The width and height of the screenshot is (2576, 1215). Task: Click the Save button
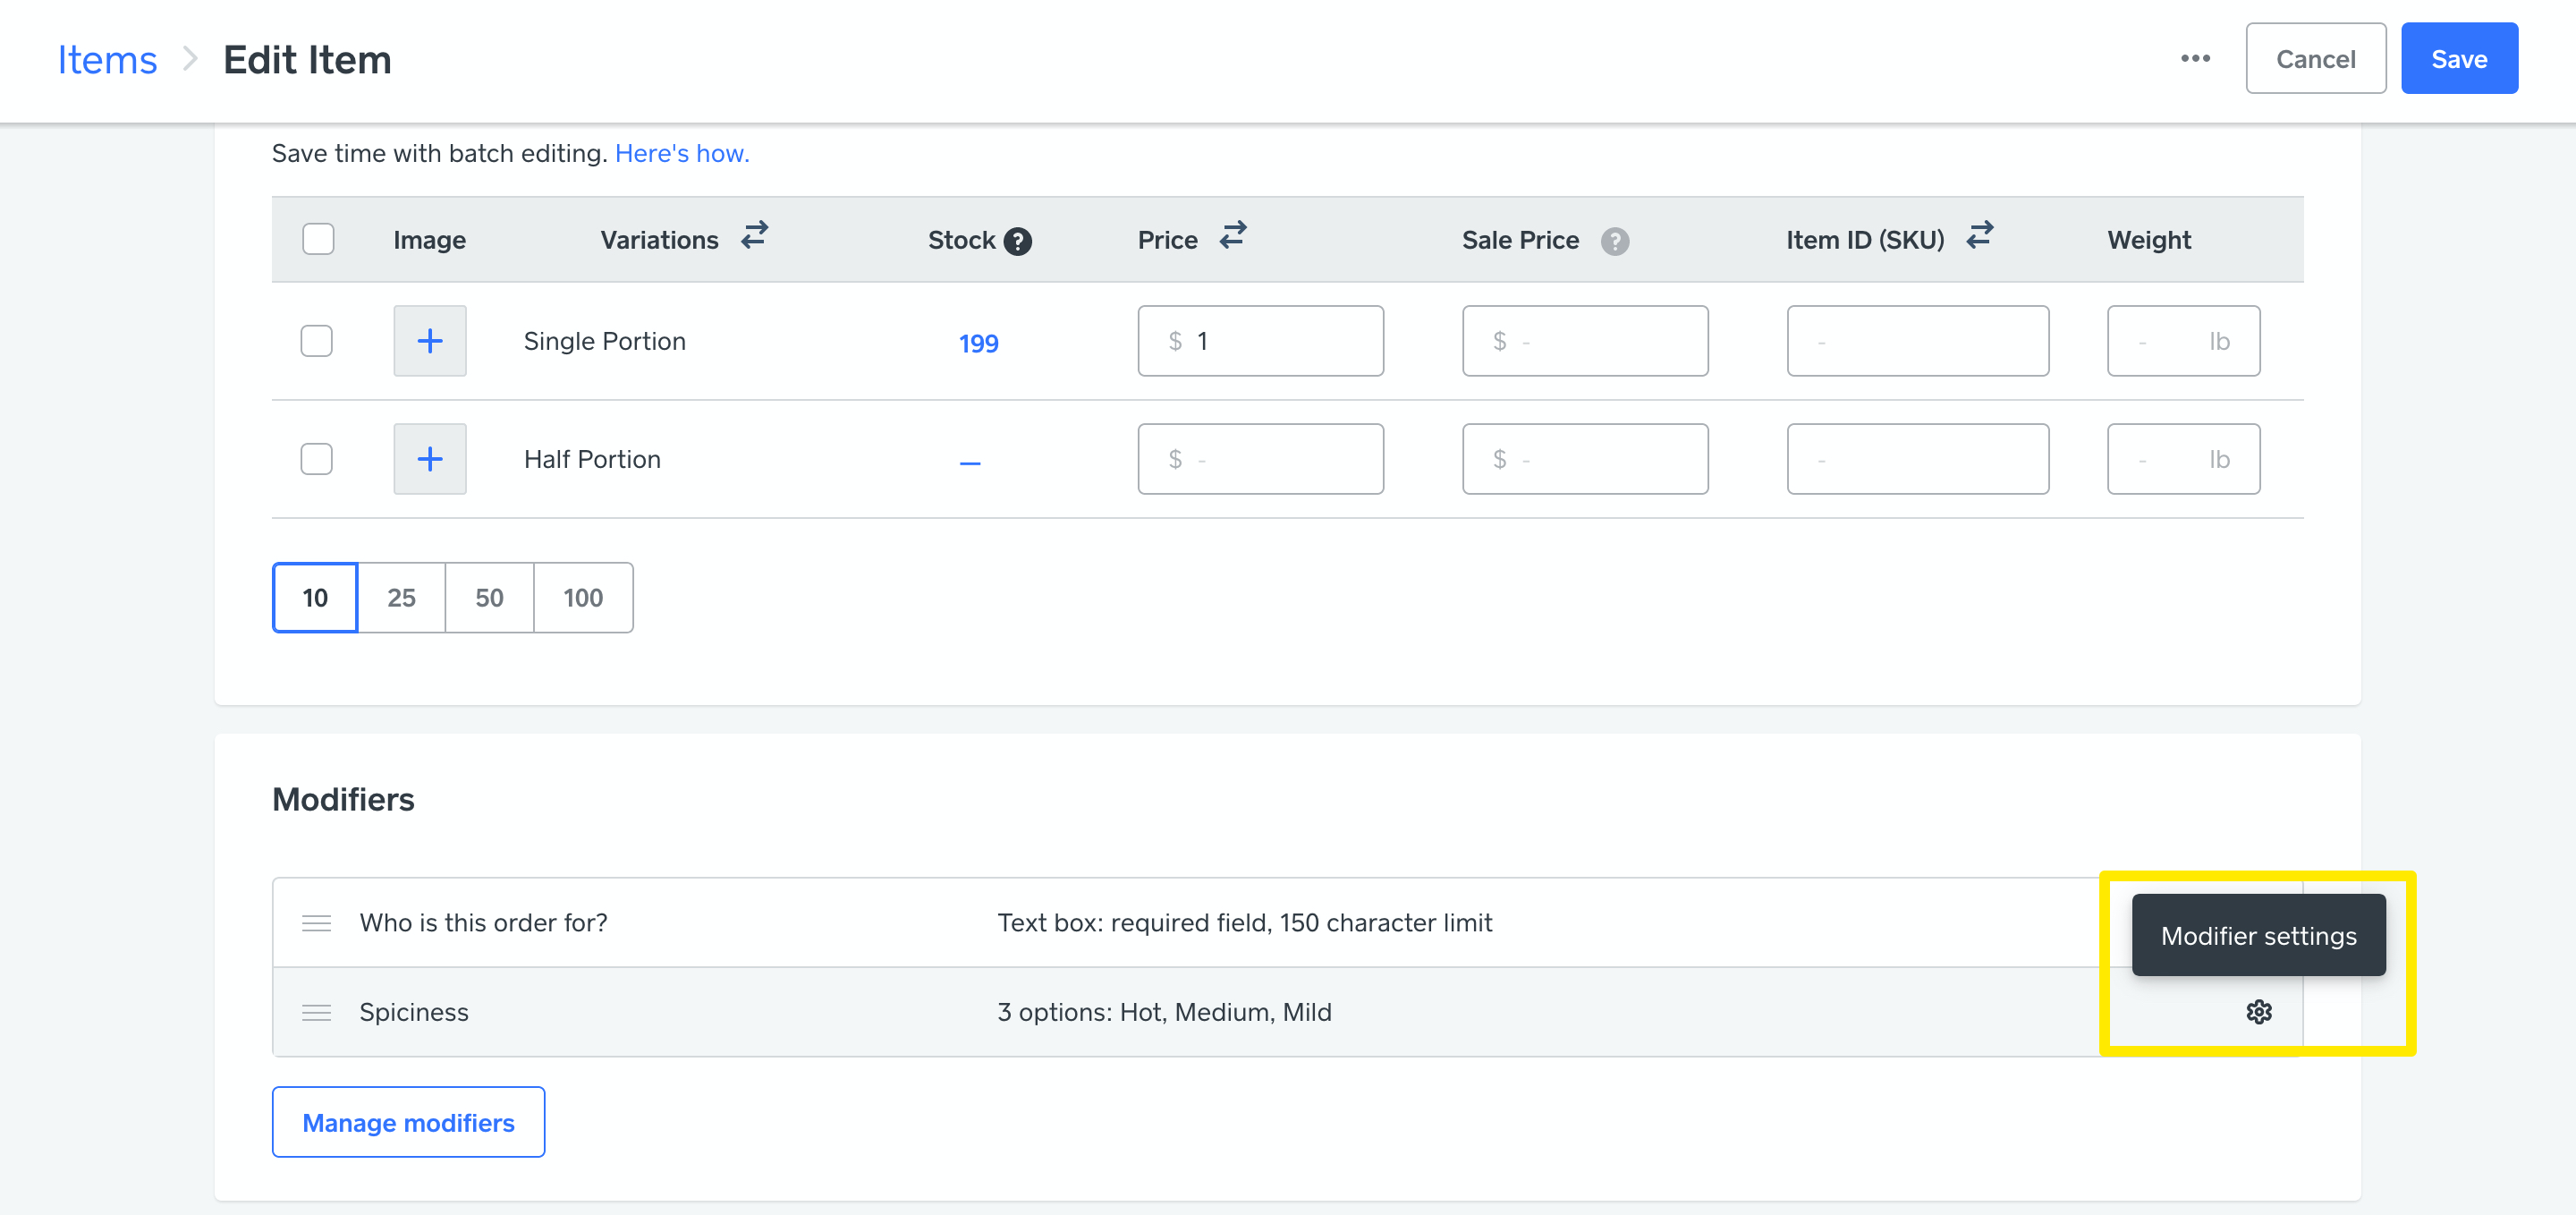pyautogui.click(x=2458, y=59)
